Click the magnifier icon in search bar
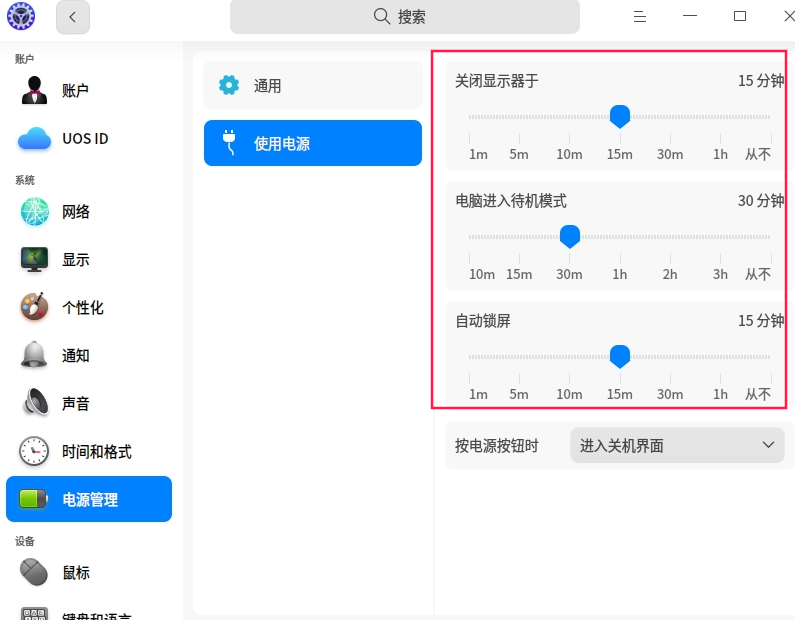The height and width of the screenshot is (620, 795). [x=381, y=16]
